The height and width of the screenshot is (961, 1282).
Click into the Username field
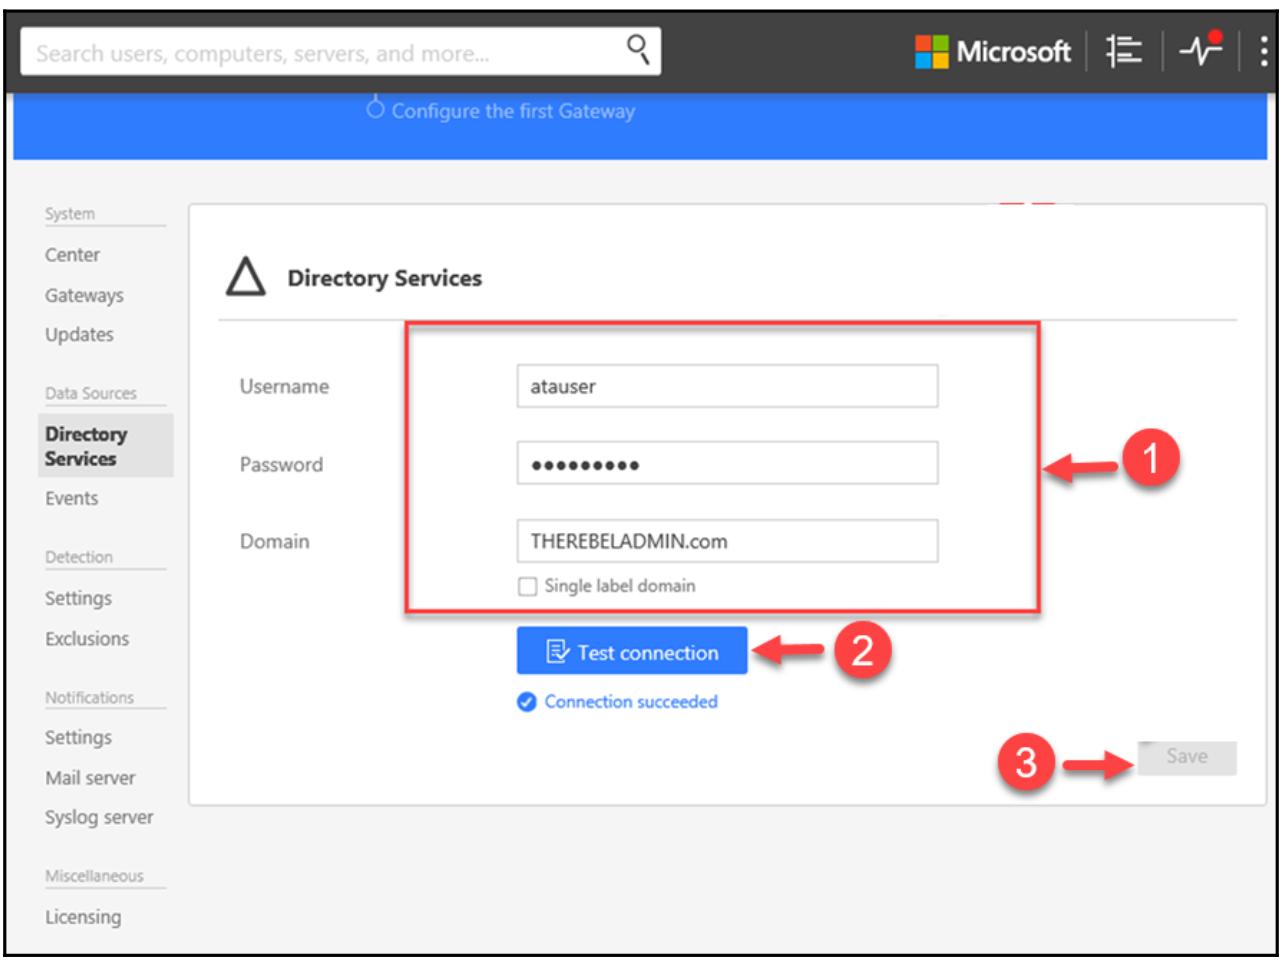727,387
